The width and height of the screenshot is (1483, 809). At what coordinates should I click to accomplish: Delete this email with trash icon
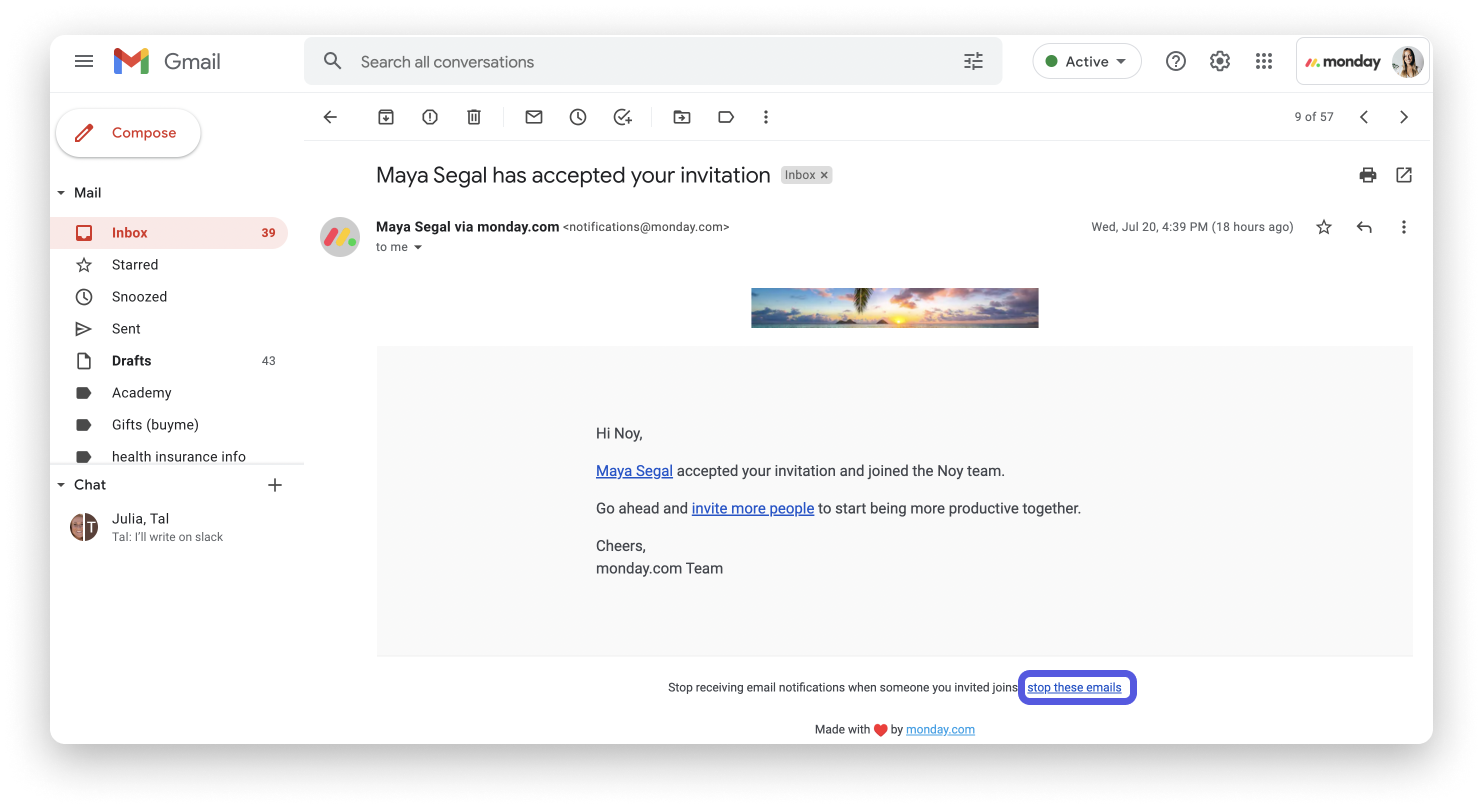(474, 117)
